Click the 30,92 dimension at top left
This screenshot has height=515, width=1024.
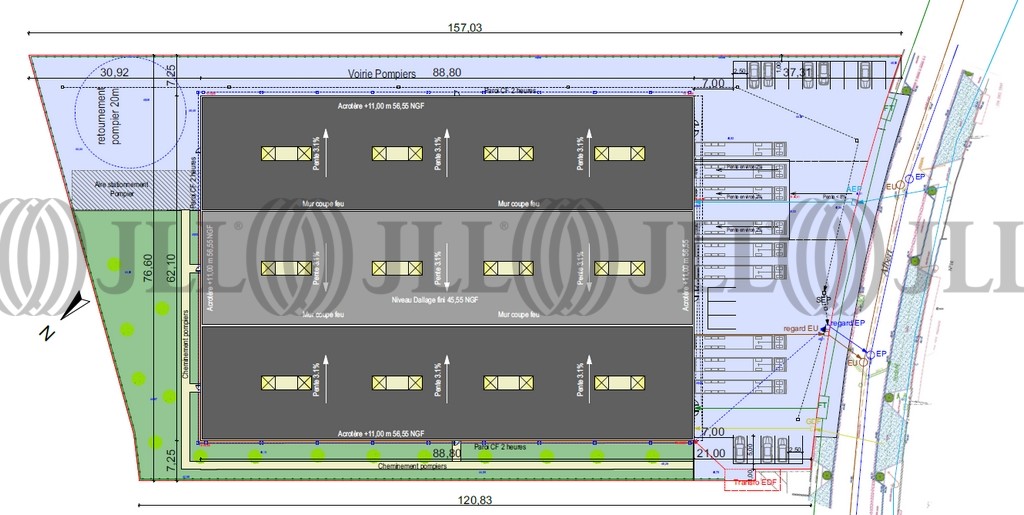point(115,72)
